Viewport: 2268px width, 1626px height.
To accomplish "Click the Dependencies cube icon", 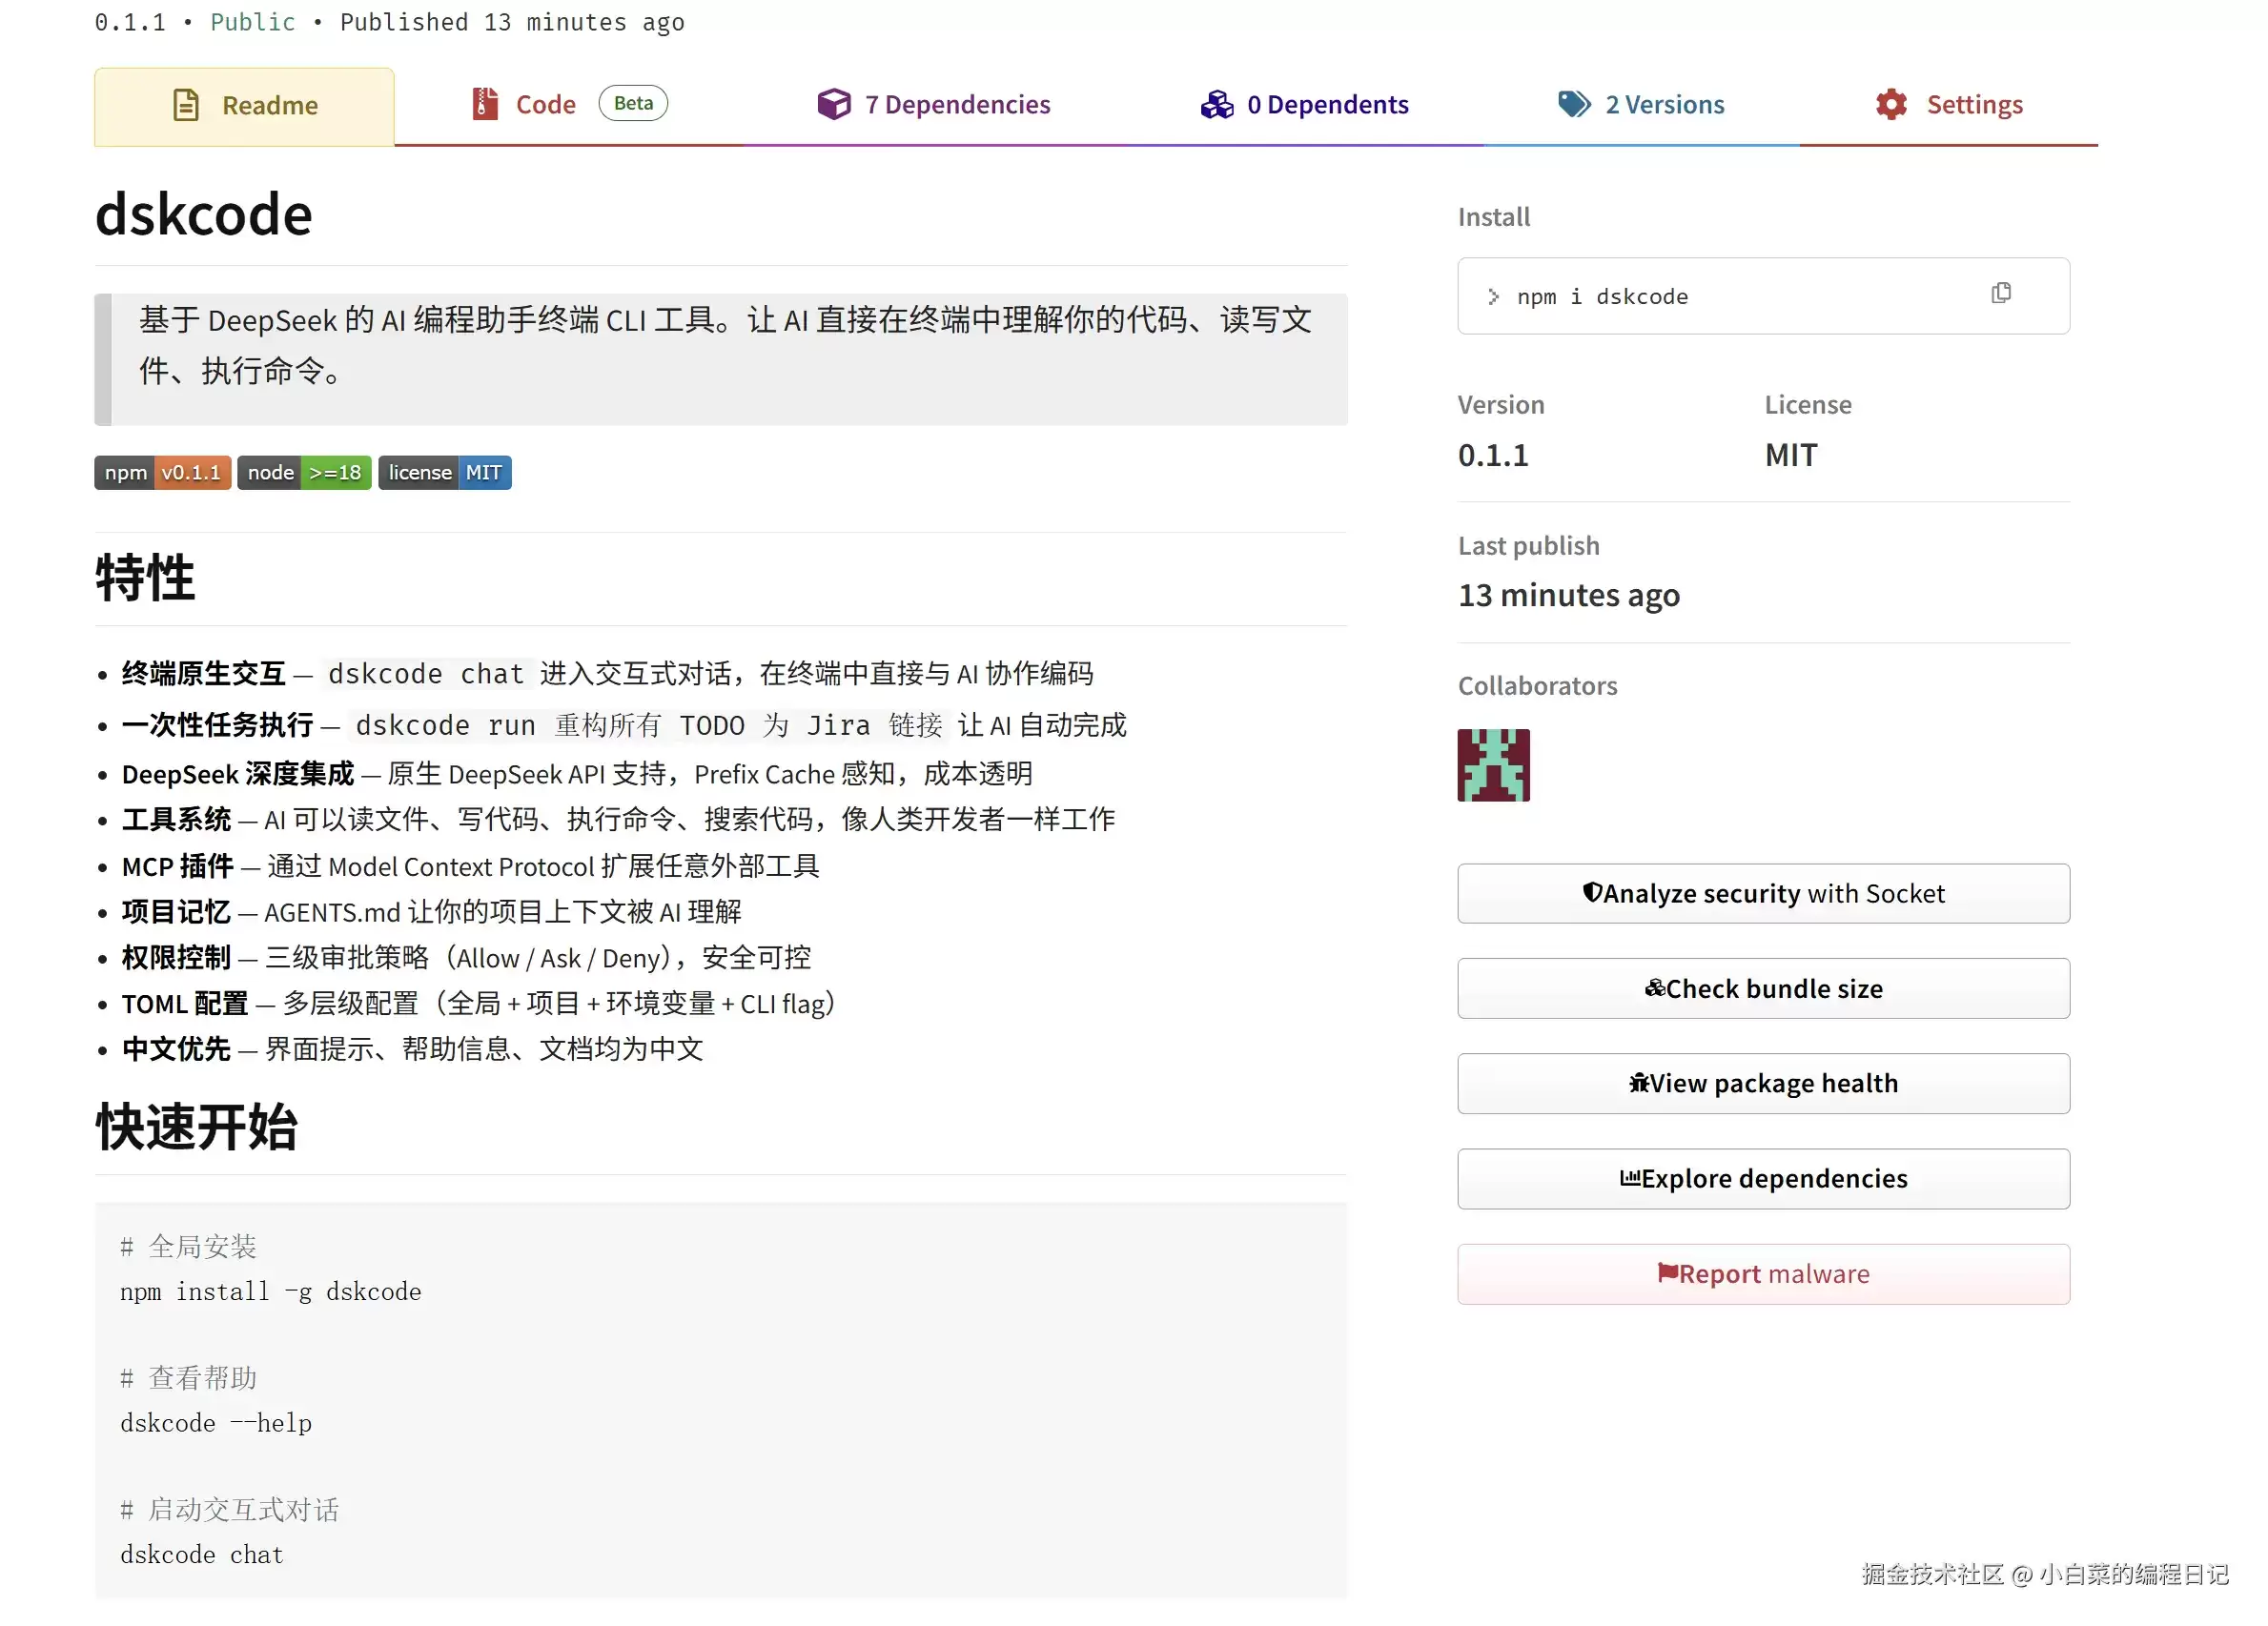I will [x=833, y=104].
